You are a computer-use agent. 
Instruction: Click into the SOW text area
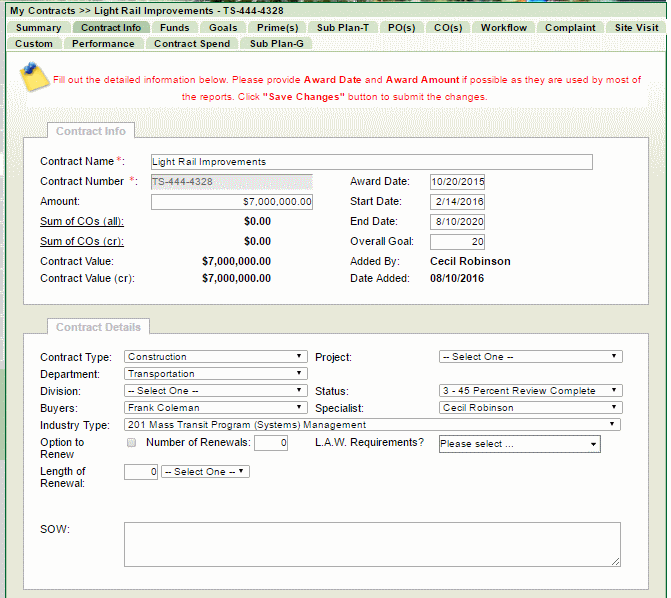372,545
